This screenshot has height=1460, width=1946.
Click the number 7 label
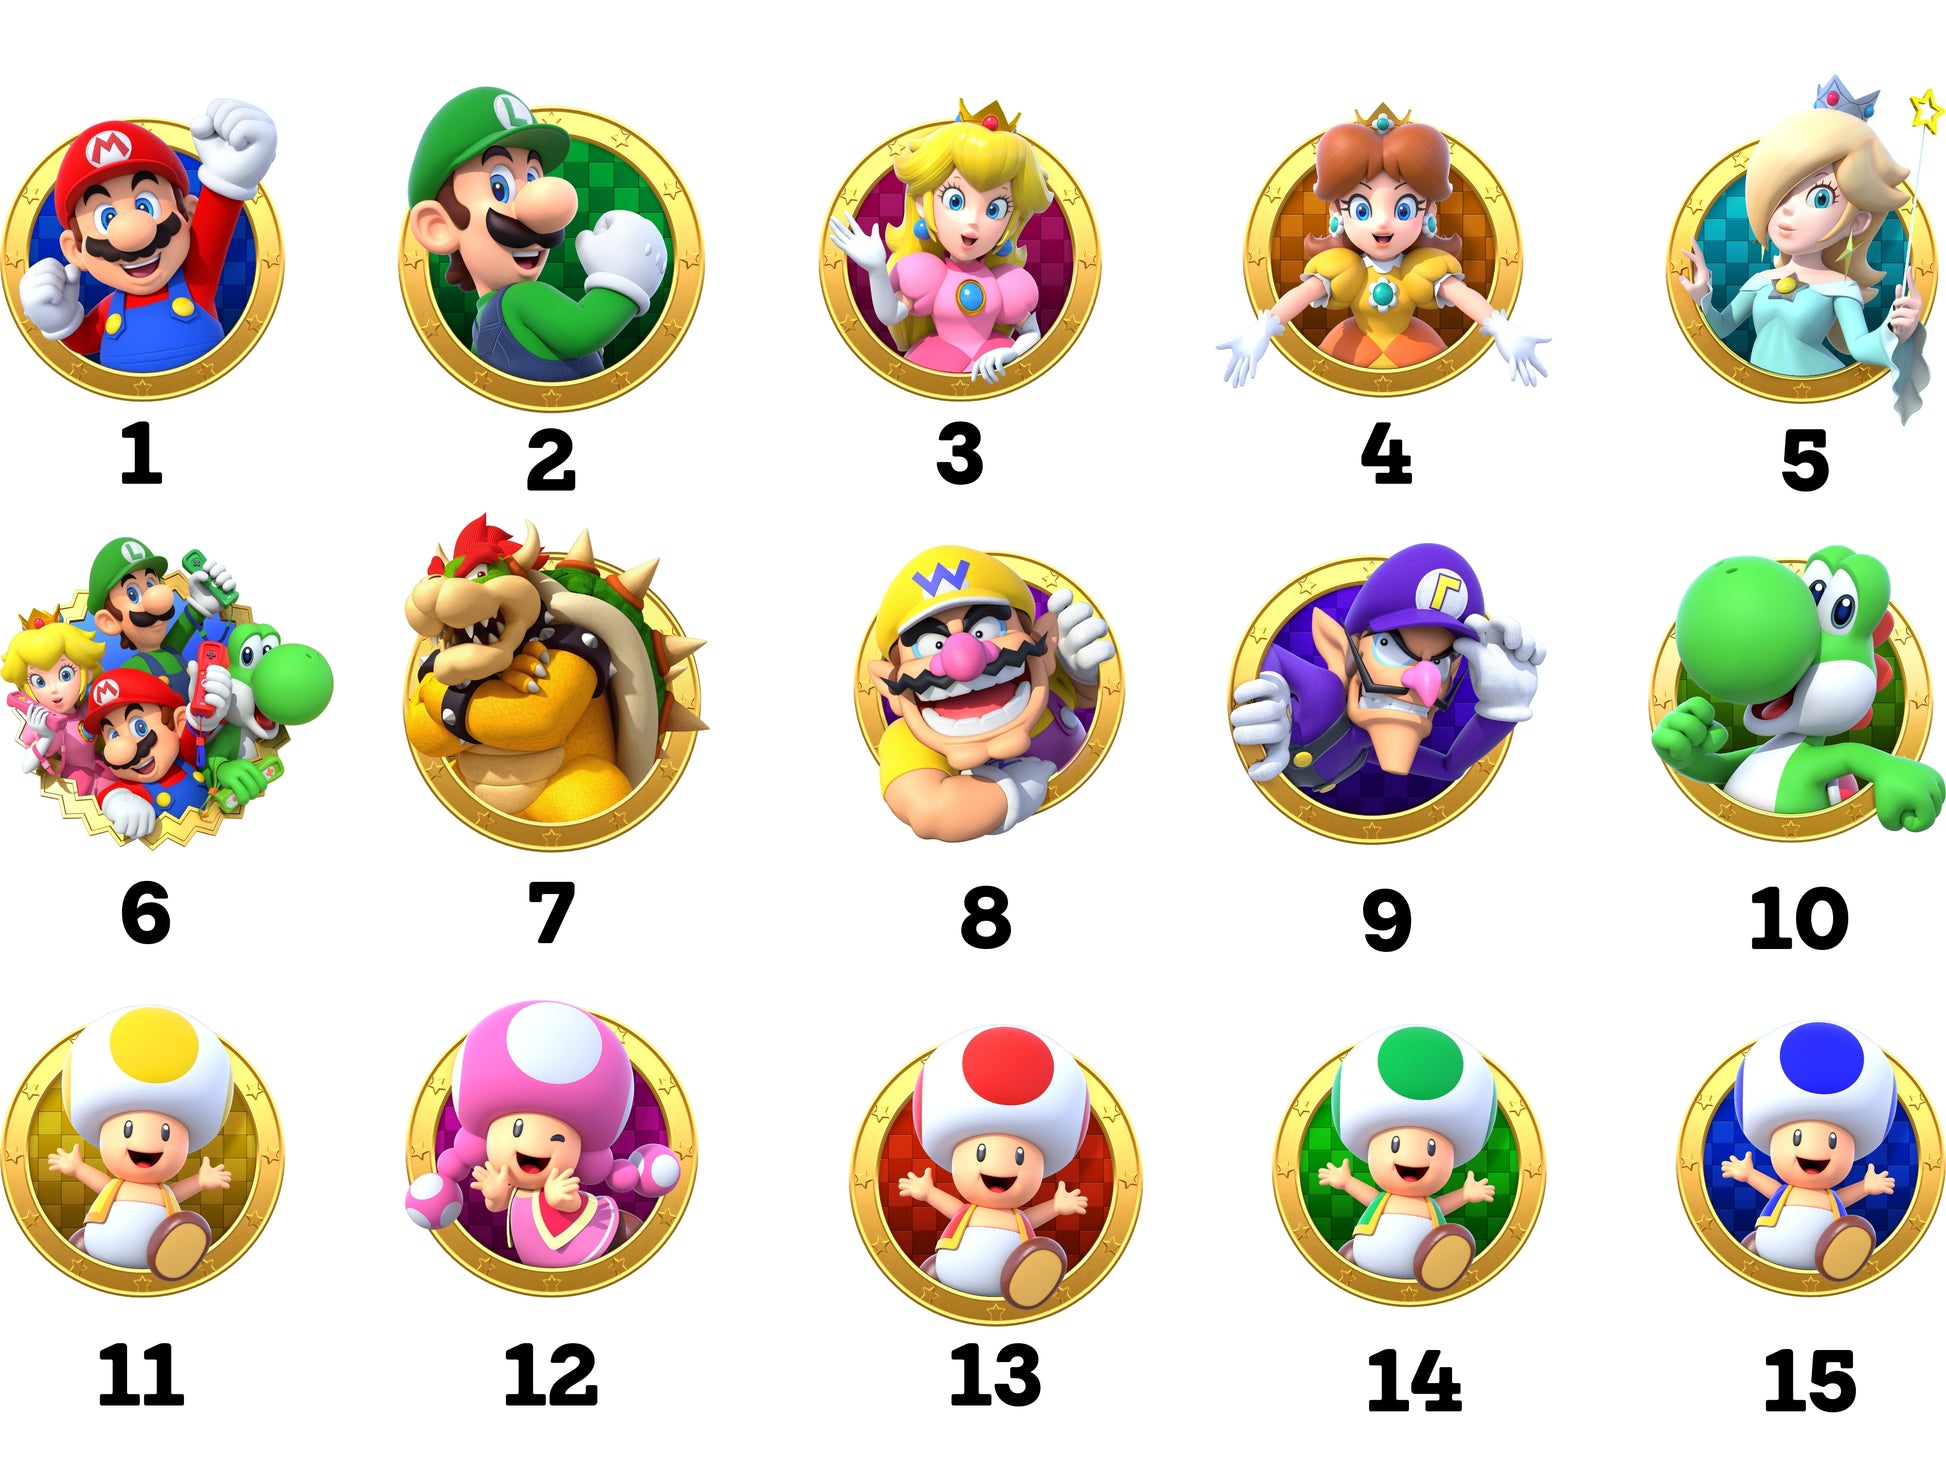coord(551,912)
